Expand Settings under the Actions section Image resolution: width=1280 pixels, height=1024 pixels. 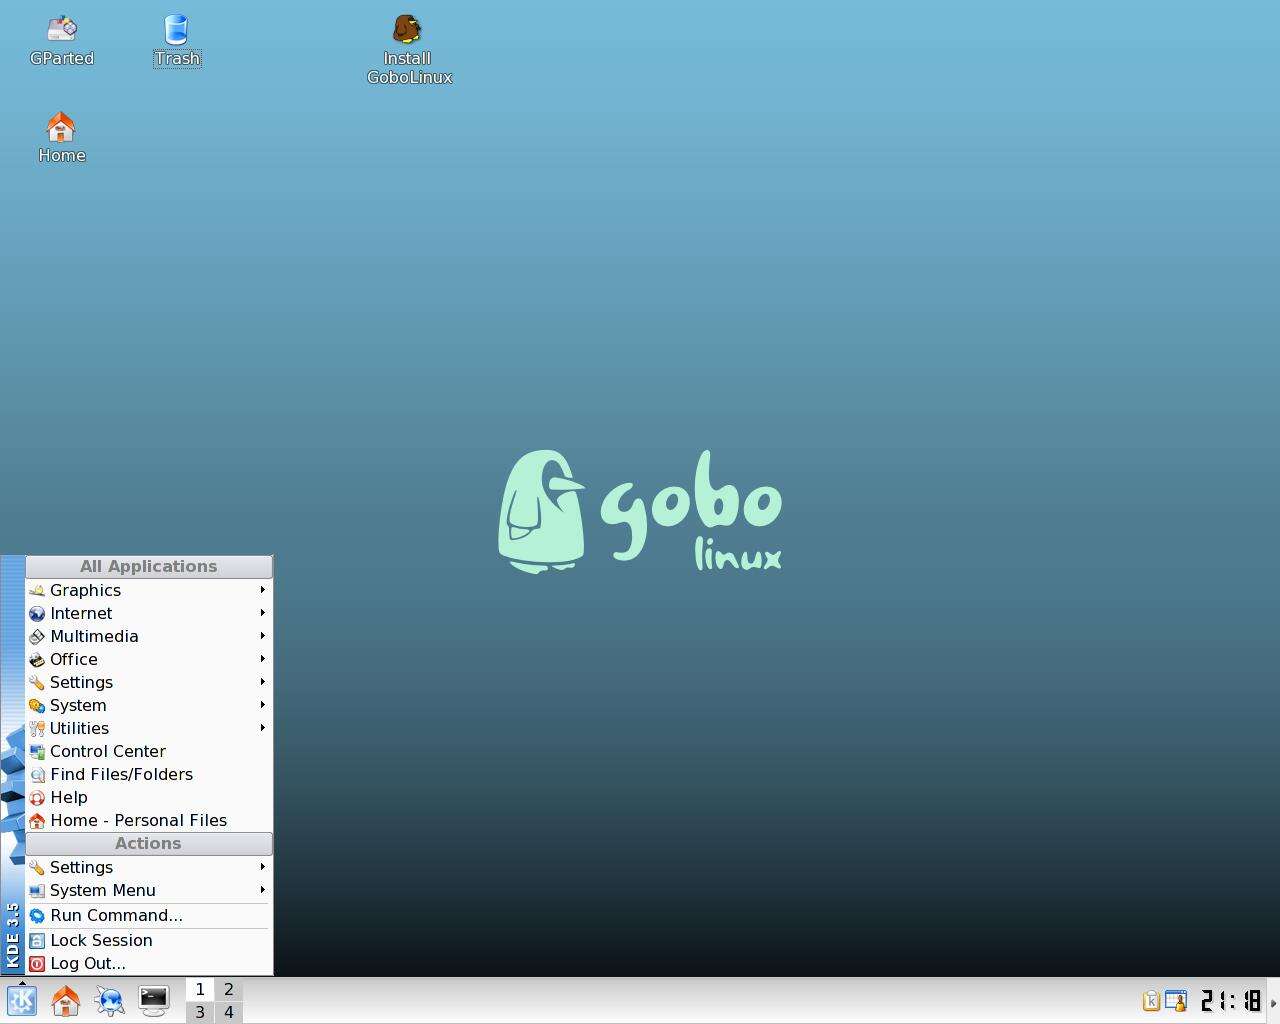pyautogui.click(x=149, y=867)
